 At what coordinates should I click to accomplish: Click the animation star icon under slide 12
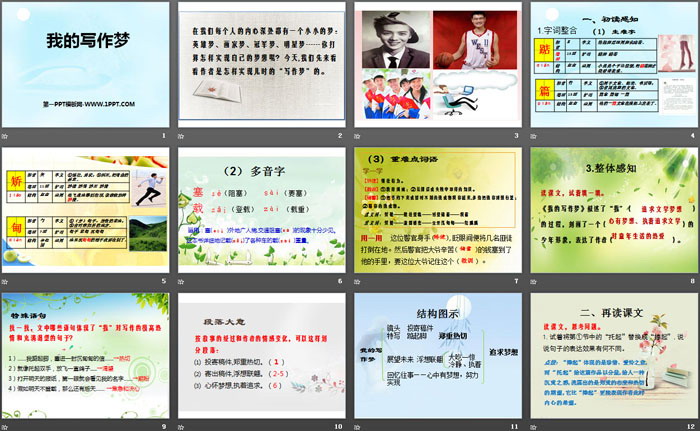tap(533, 427)
